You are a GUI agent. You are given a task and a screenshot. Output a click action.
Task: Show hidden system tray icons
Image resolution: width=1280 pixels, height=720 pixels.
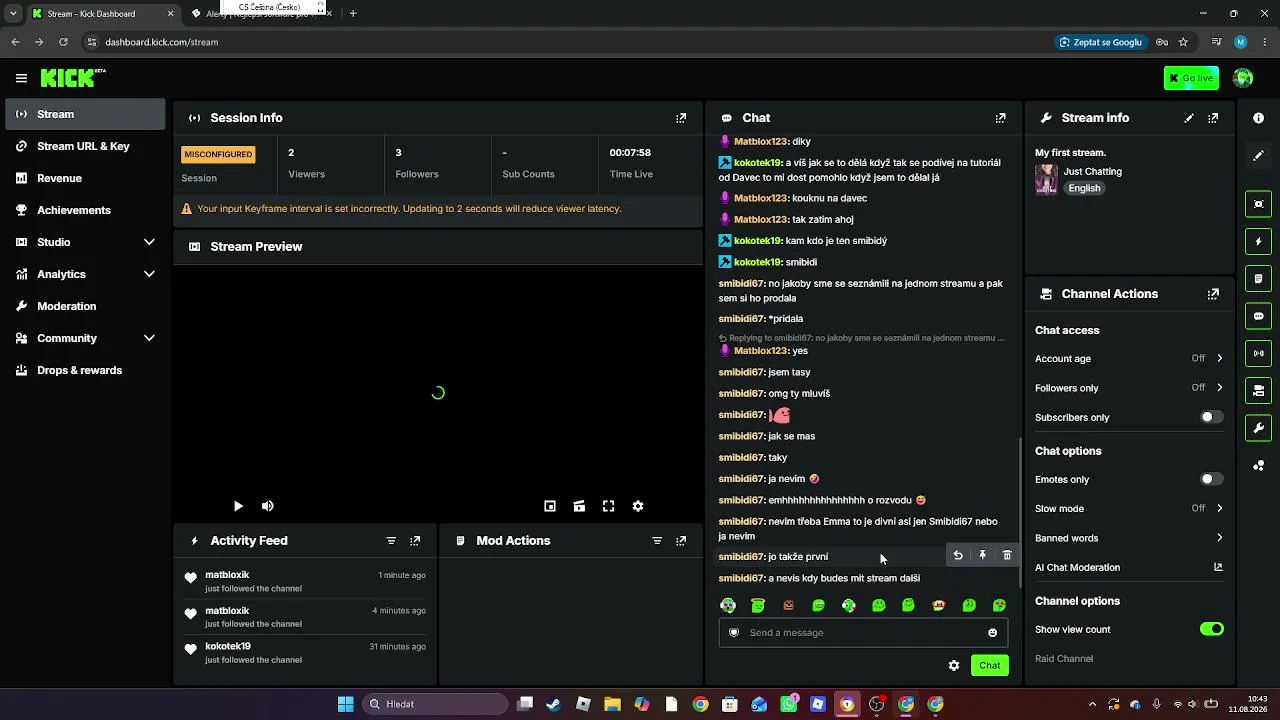[x=1092, y=704]
